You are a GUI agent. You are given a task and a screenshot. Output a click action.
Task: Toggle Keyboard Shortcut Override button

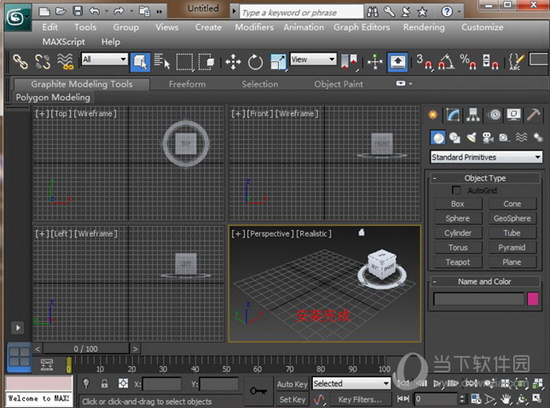pyautogui.click(x=397, y=62)
